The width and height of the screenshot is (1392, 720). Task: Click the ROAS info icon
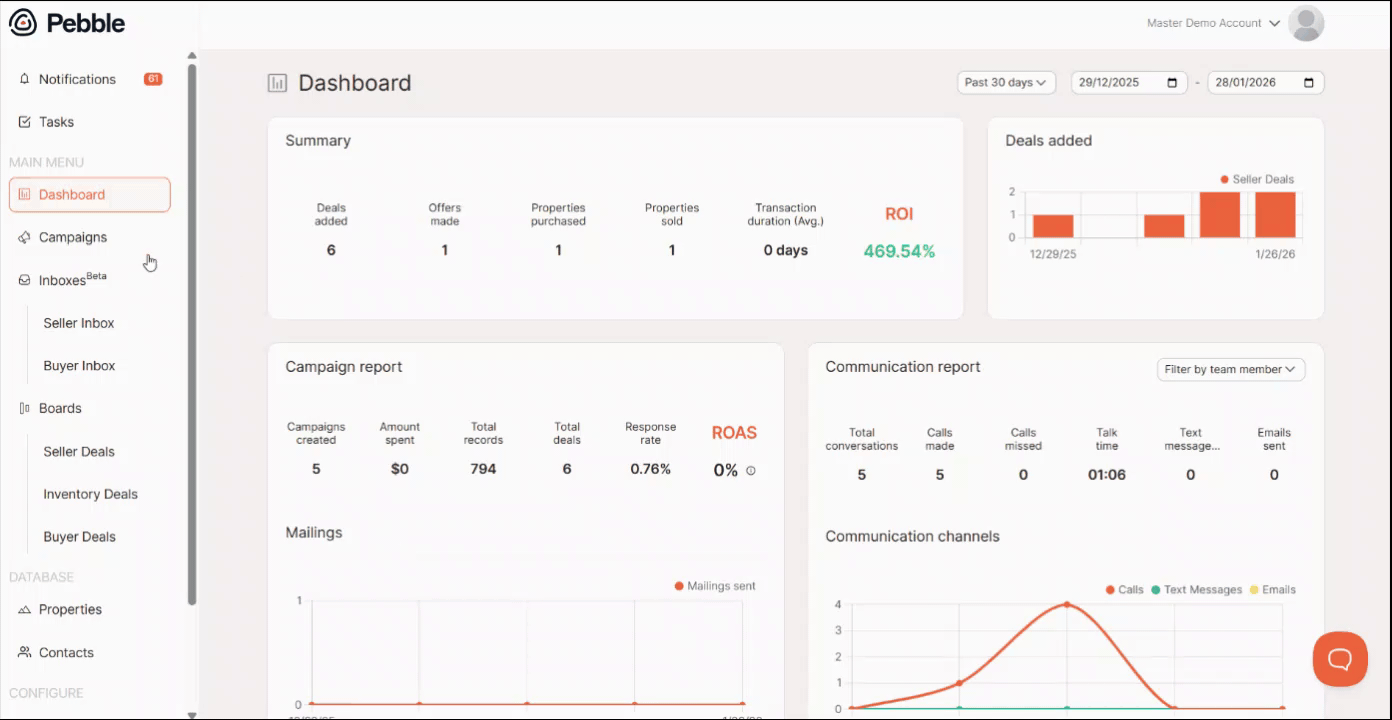(751, 470)
